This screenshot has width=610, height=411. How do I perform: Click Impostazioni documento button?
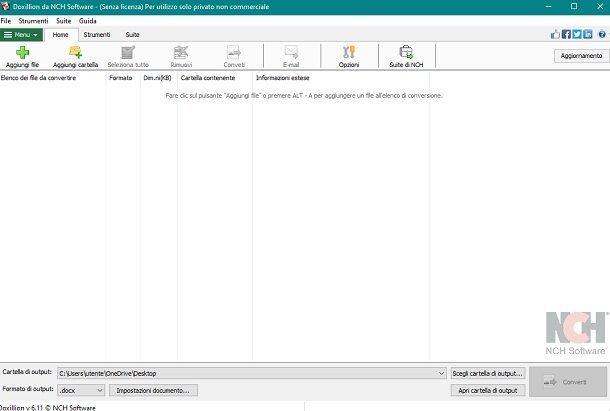153,390
